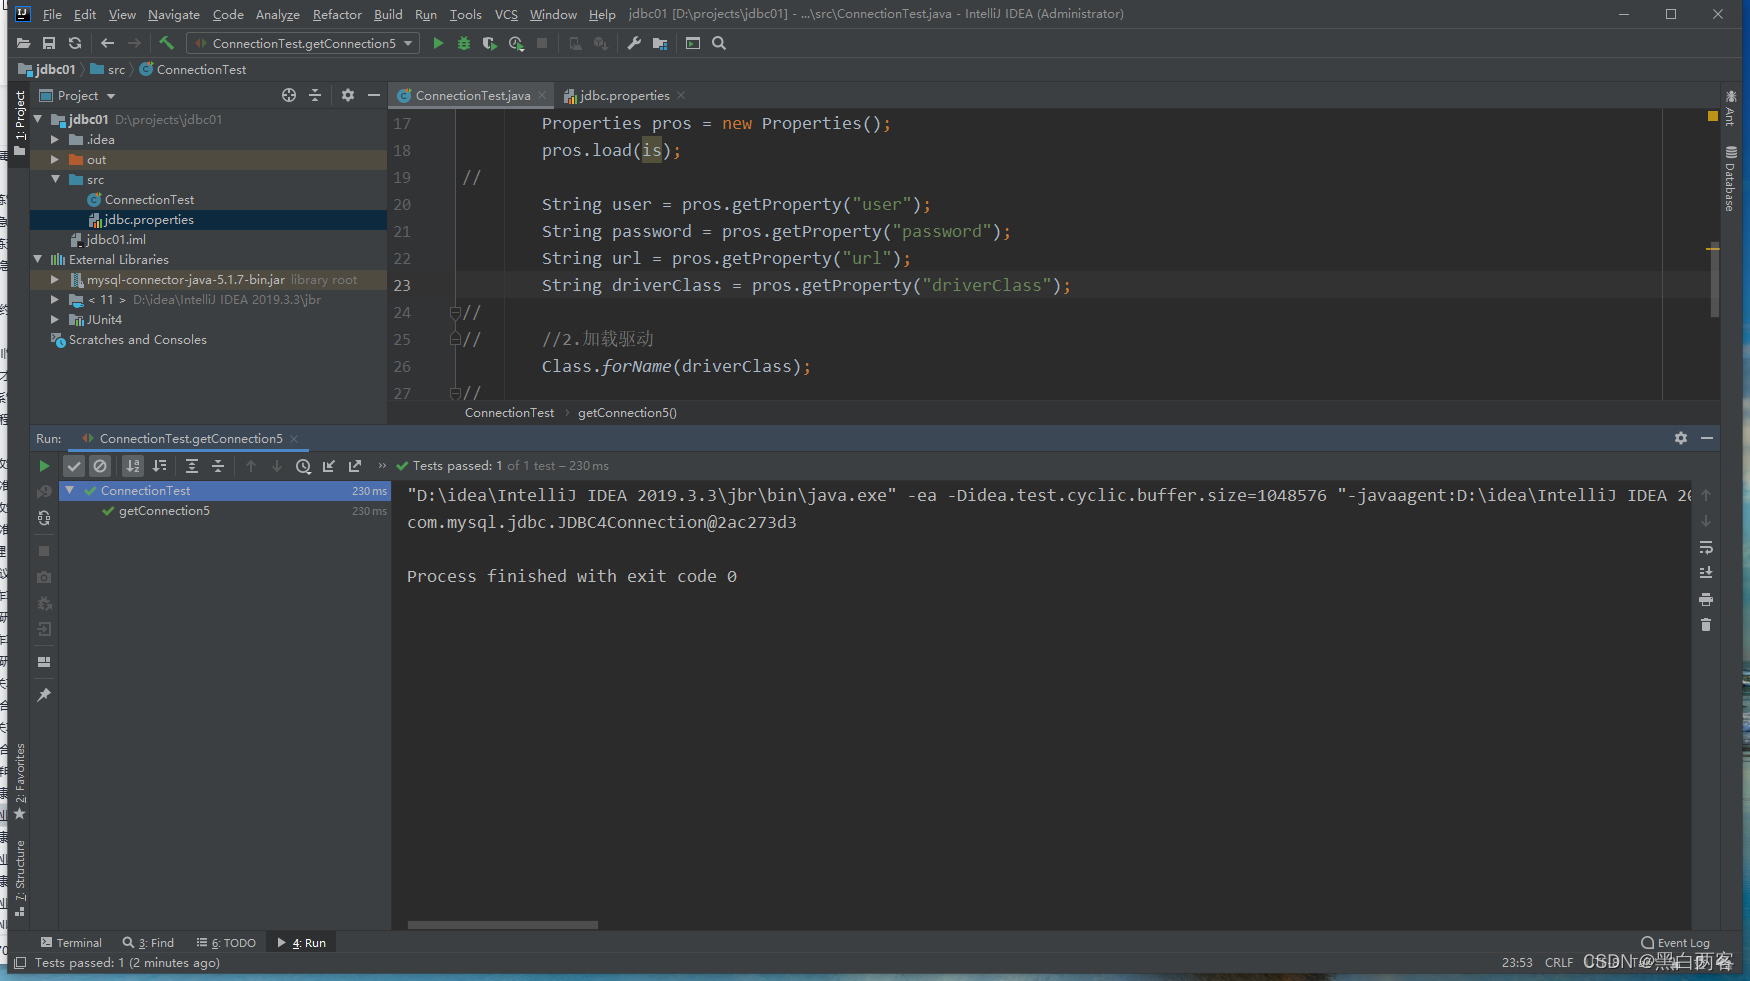
Task: Start debugging with the green bug icon
Action: [464, 43]
